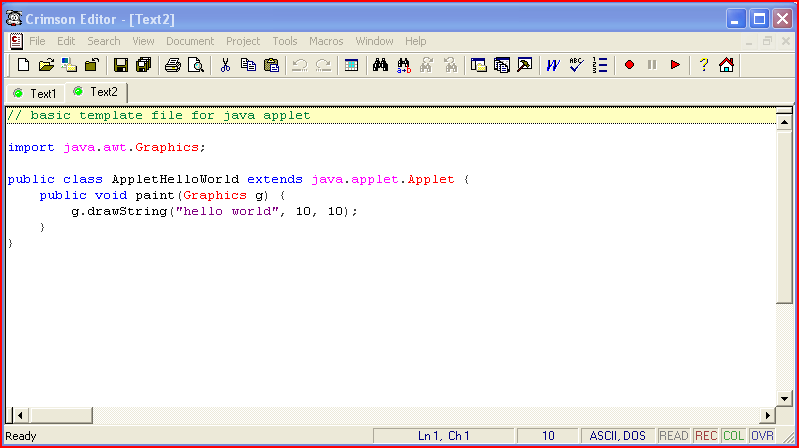Toggle line numbers icon in toolbar
The height and width of the screenshot is (448, 799).
600,65
